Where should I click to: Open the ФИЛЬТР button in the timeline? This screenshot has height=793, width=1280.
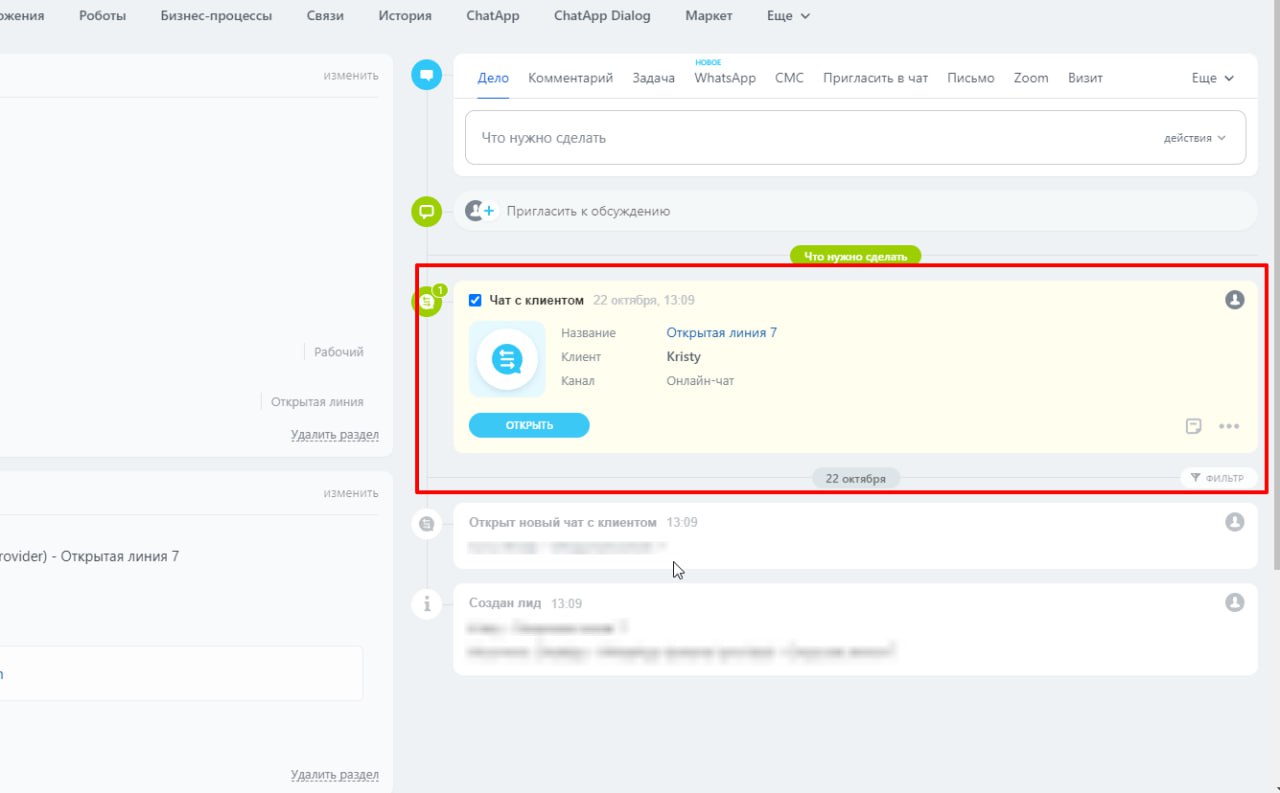point(1217,478)
